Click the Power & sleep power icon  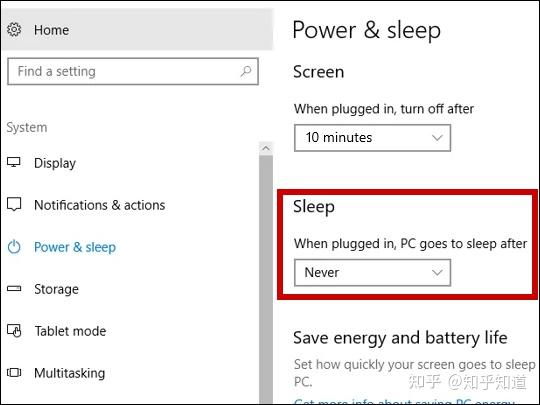coord(14,247)
